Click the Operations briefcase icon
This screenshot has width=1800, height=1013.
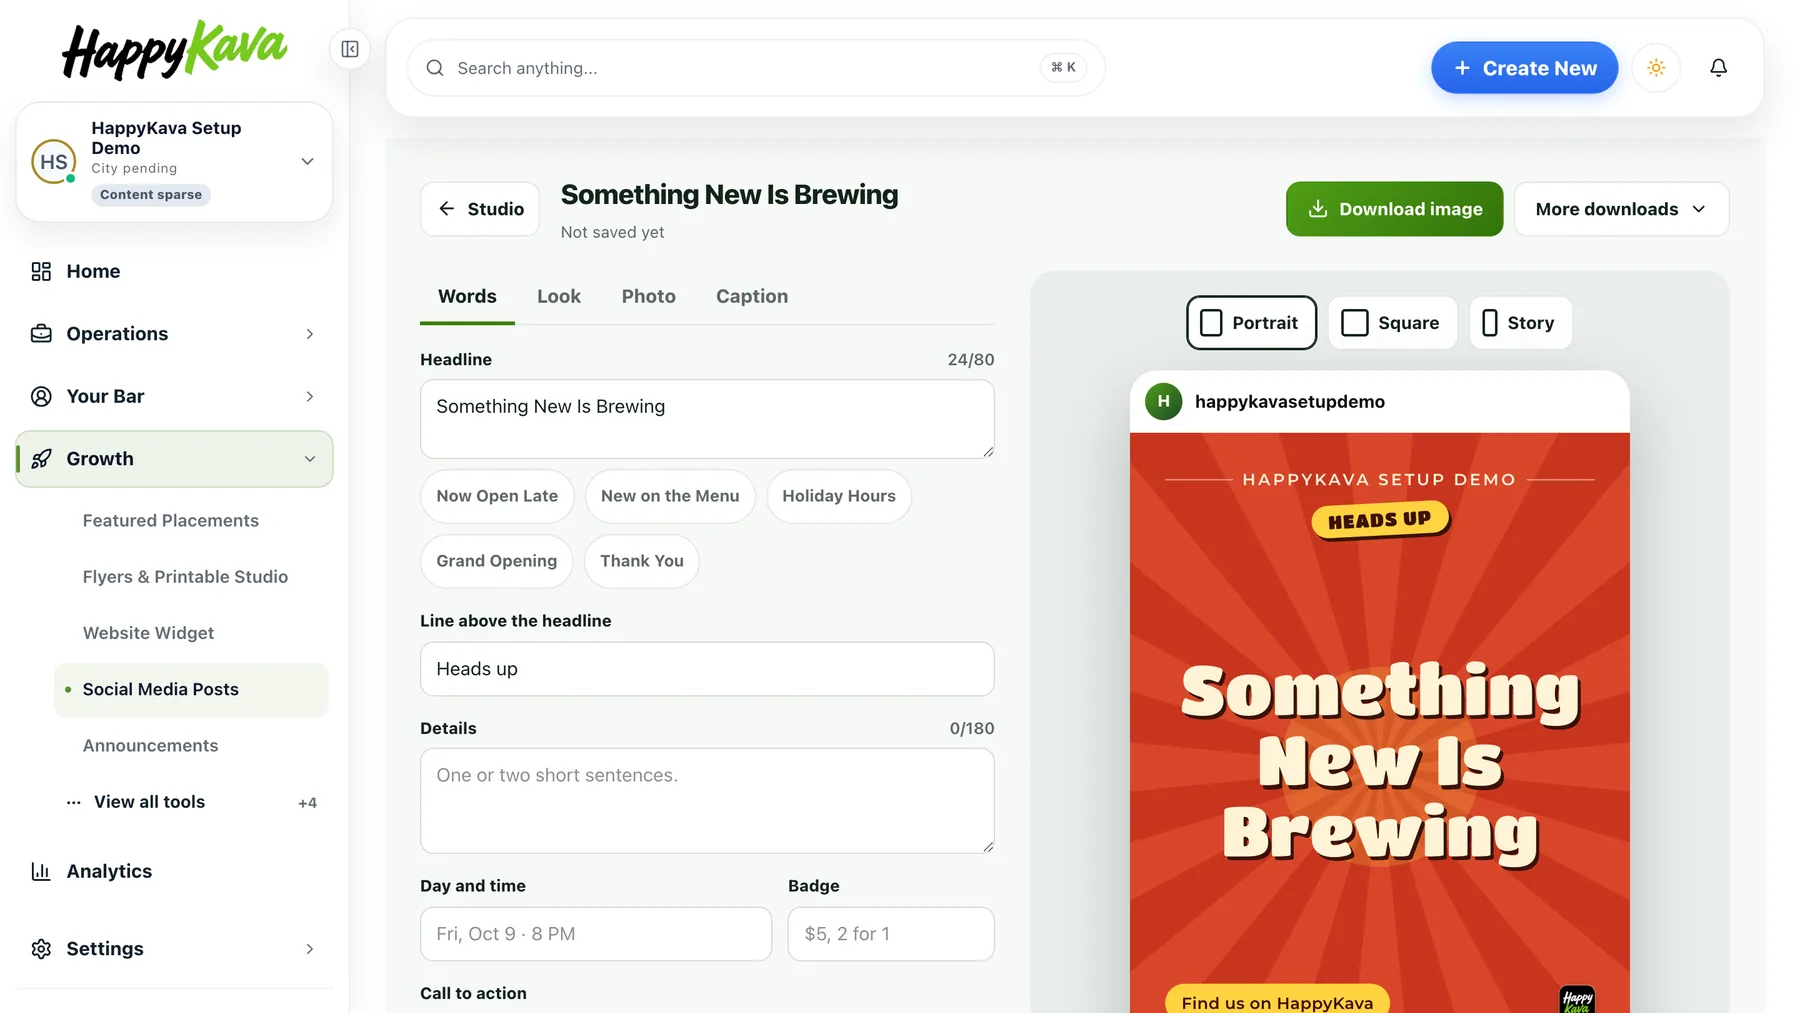coord(41,334)
